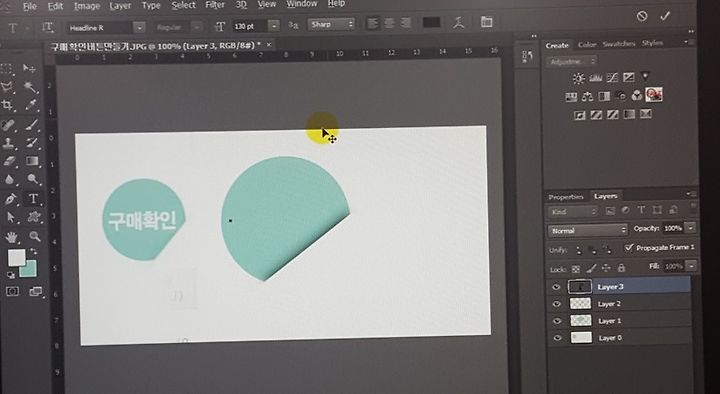Uncheck Propagate Frame 1
This screenshot has height=394, width=720.
pyautogui.click(x=629, y=248)
